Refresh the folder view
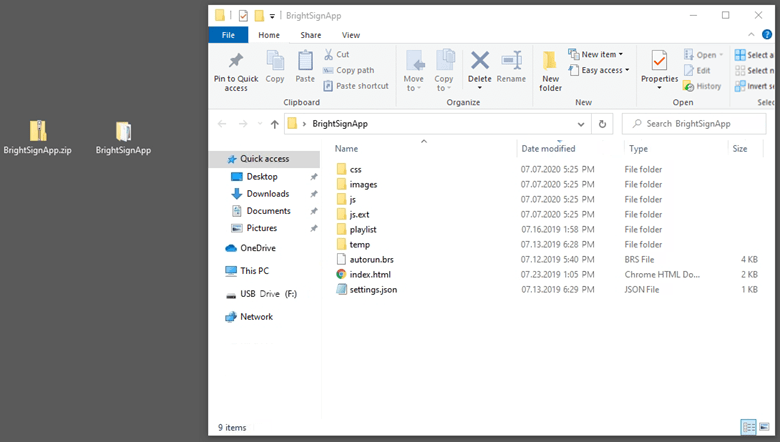The width and height of the screenshot is (780, 442). click(602, 124)
